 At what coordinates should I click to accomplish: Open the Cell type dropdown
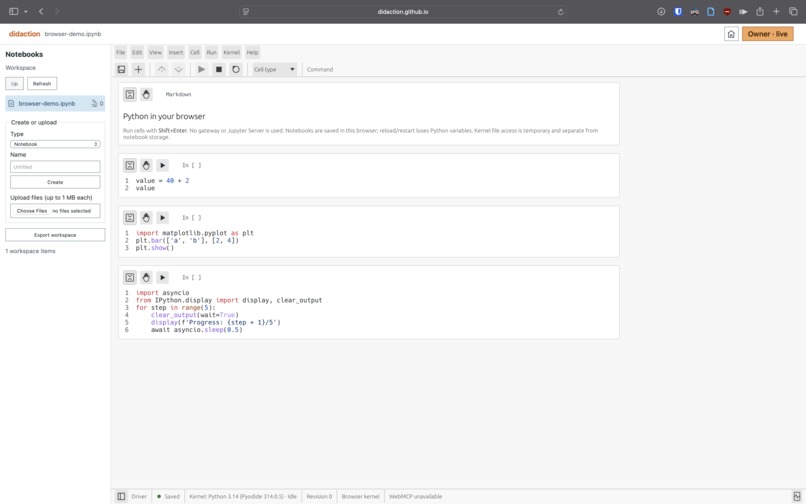coord(274,69)
